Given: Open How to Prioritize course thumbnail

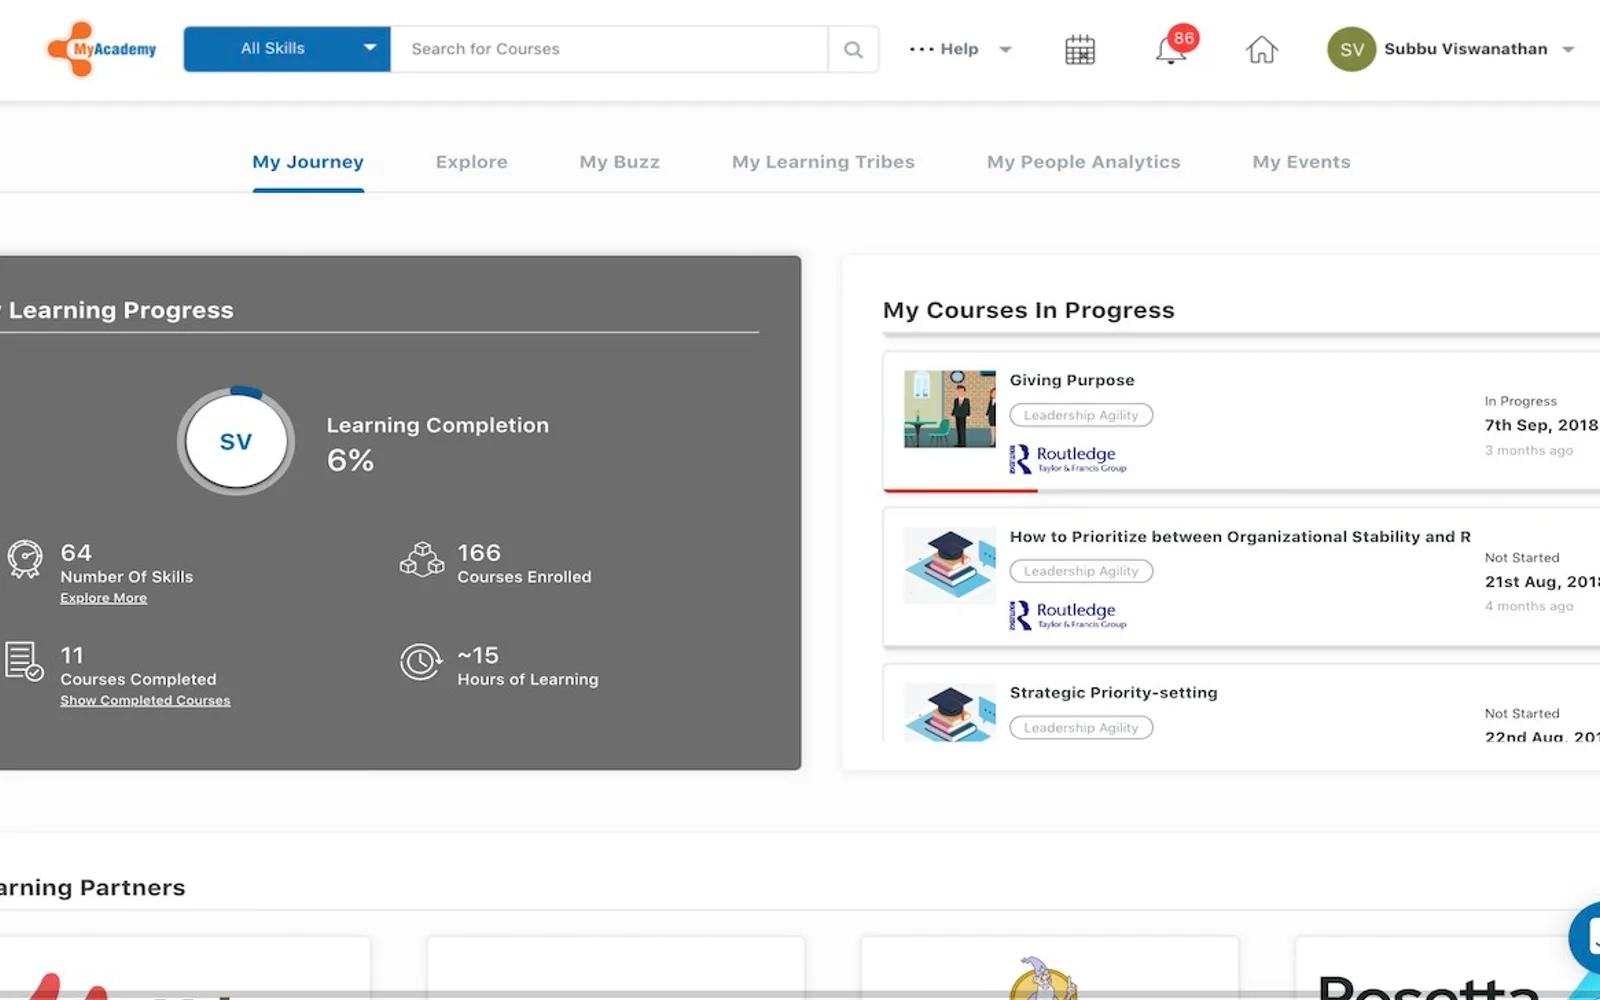Looking at the screenshot, I should [950, 565].
